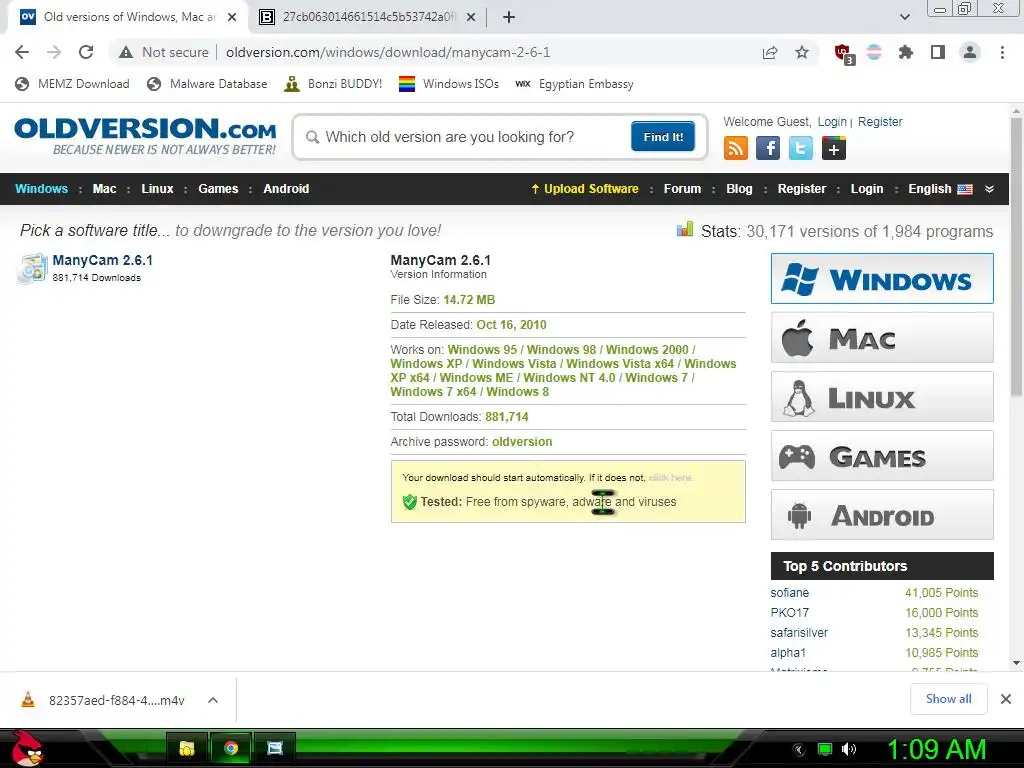Open the Forum link
1024x768 pixels.
682,189
